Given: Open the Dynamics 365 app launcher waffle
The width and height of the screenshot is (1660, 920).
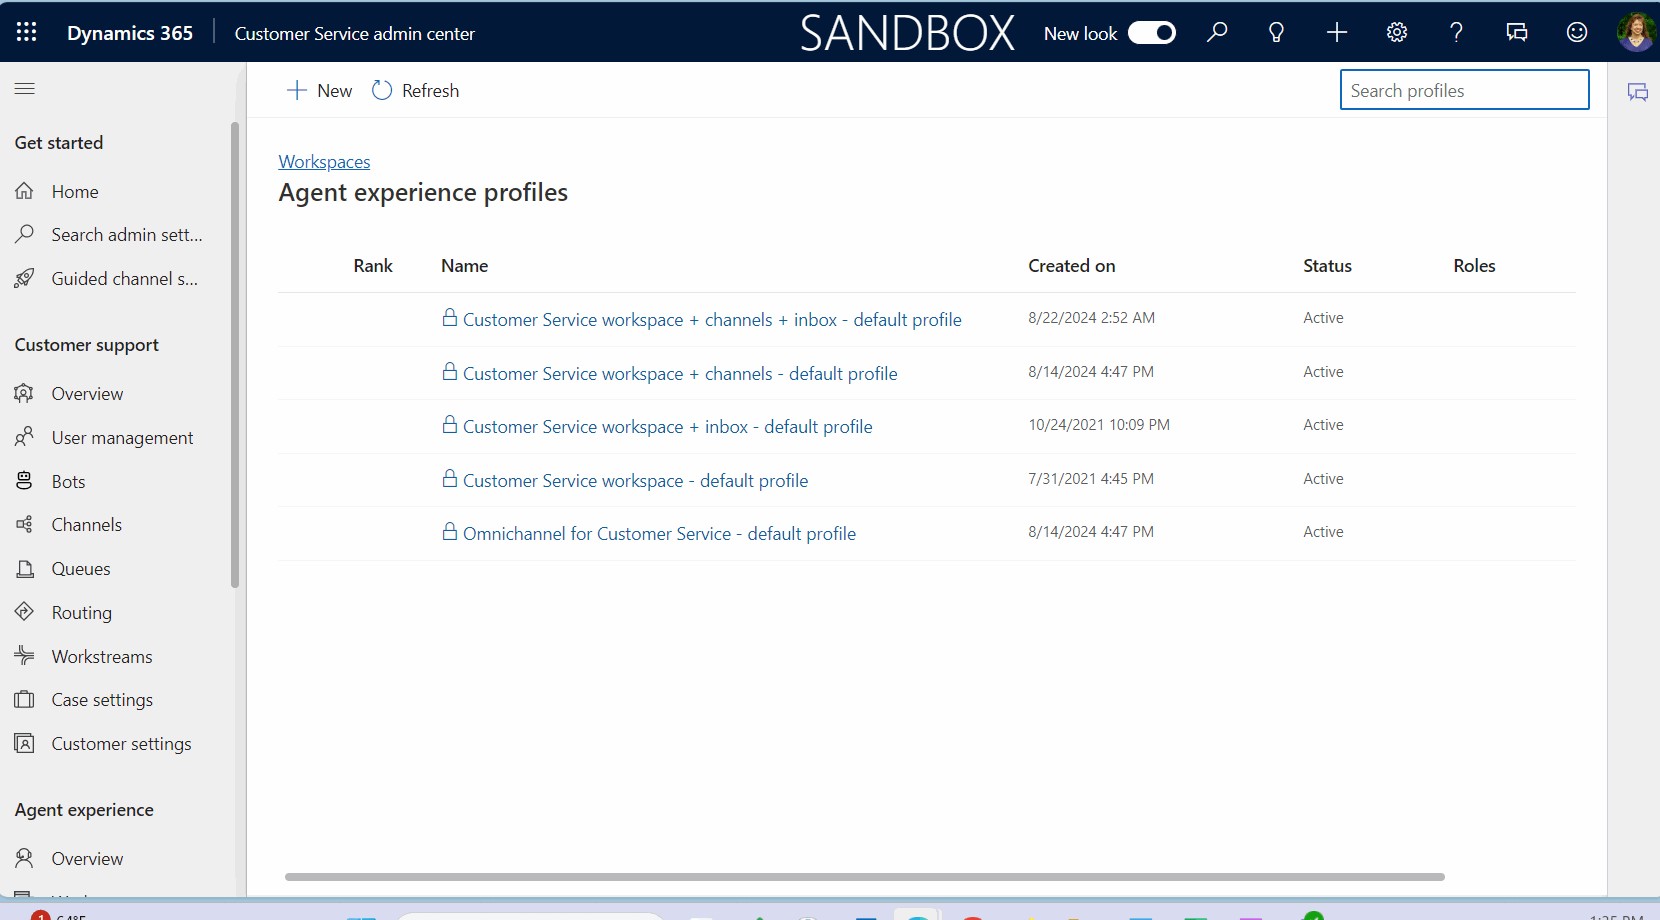Looking at the screenshot, I should (x=27, y=33).
